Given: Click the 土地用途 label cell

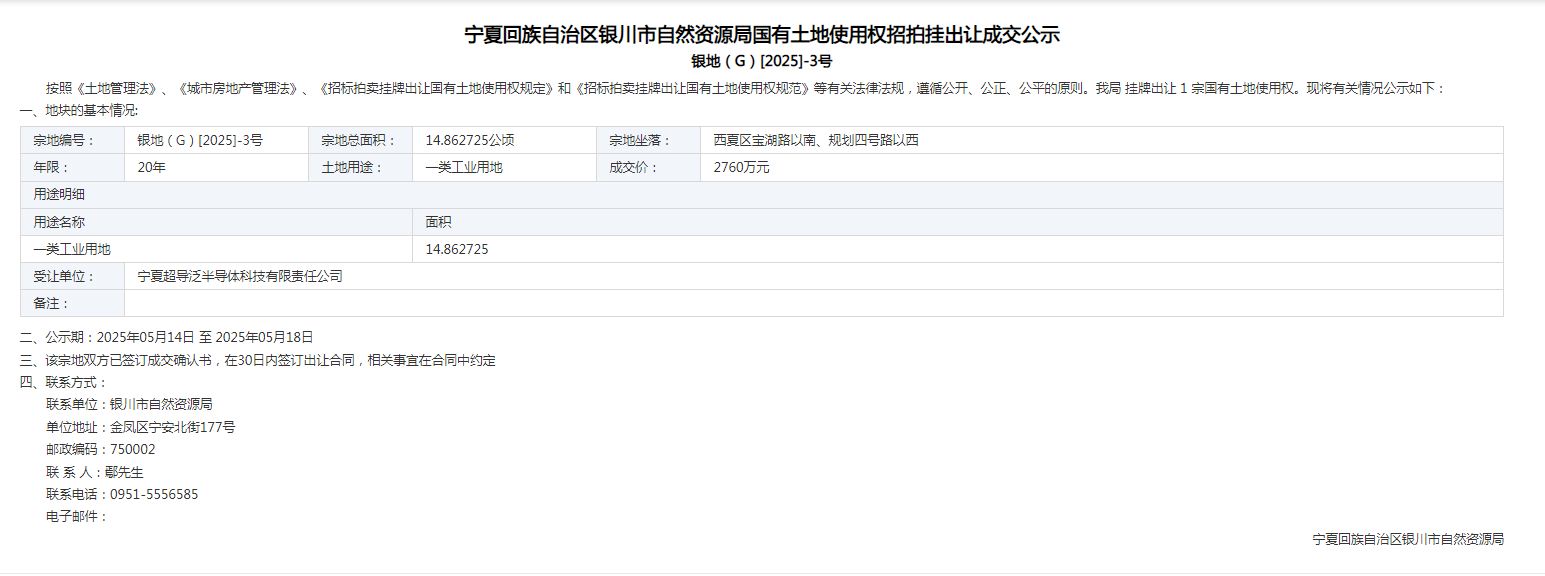Looking at the screenshot, I should click(x=360, y=167).
